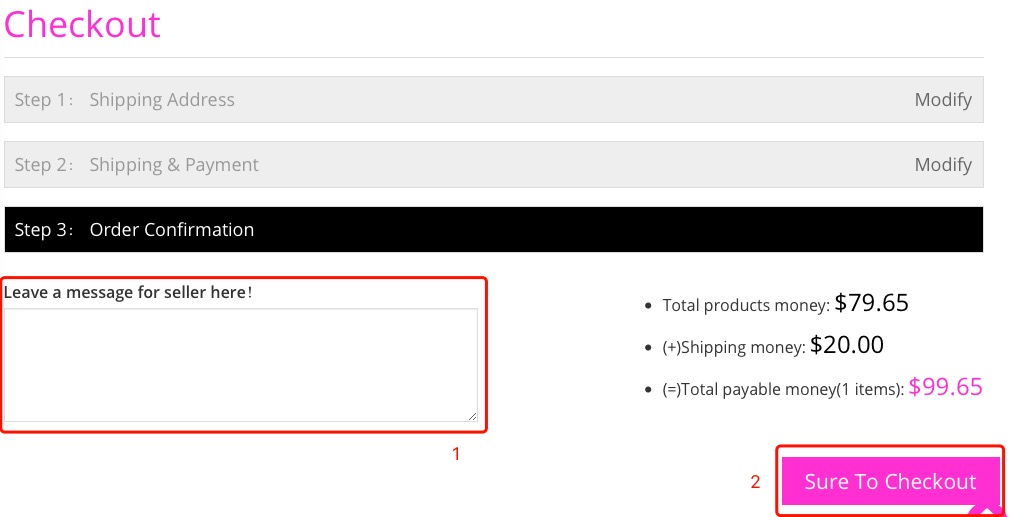Click the 'Total payable money(1 items)' label
Image resolution: width=1010 pixels, height=517 pixels.
783,390
